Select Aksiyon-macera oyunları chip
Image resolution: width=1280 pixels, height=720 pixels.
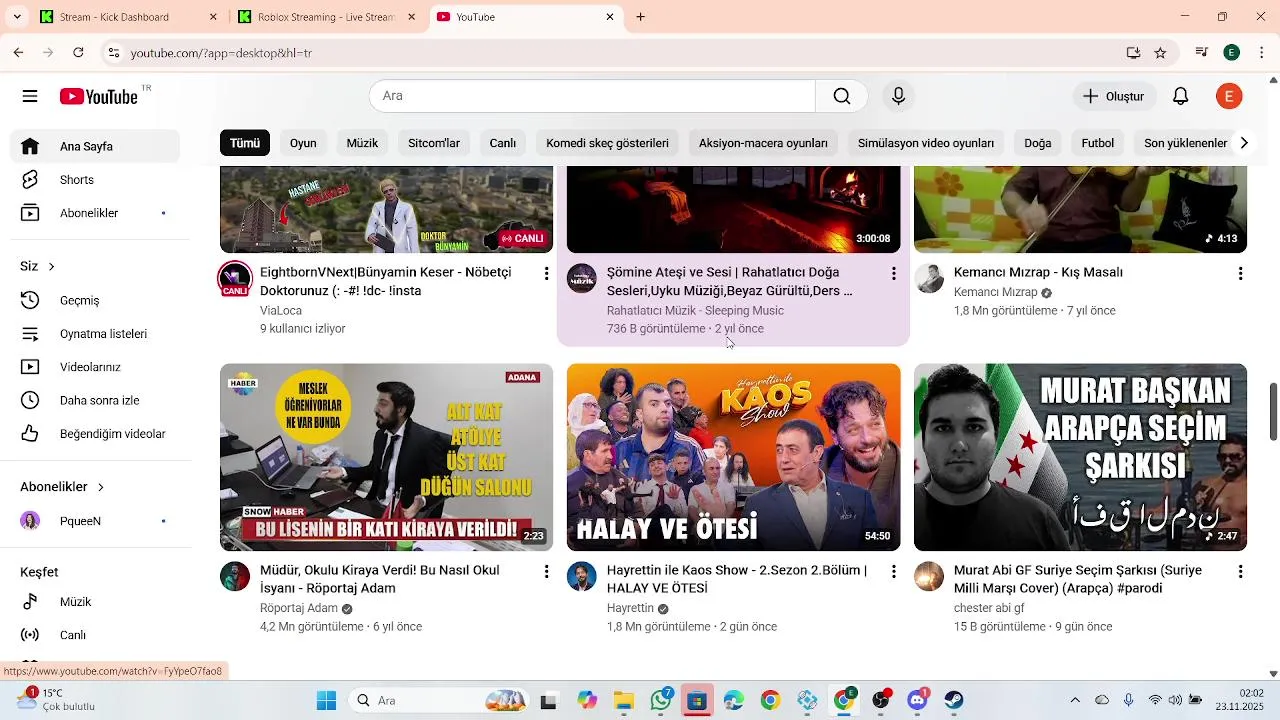coord(763,143)
